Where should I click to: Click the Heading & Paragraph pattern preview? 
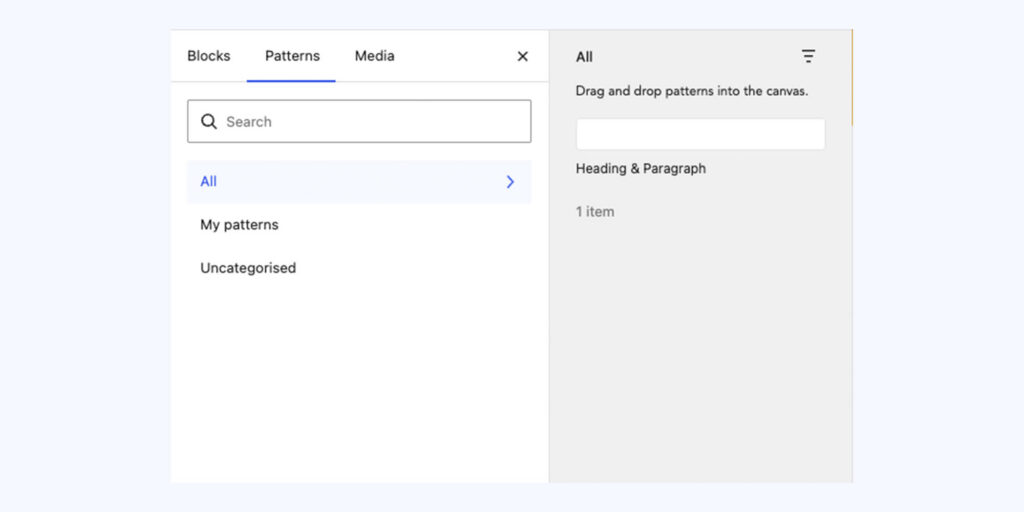[700, 134]
